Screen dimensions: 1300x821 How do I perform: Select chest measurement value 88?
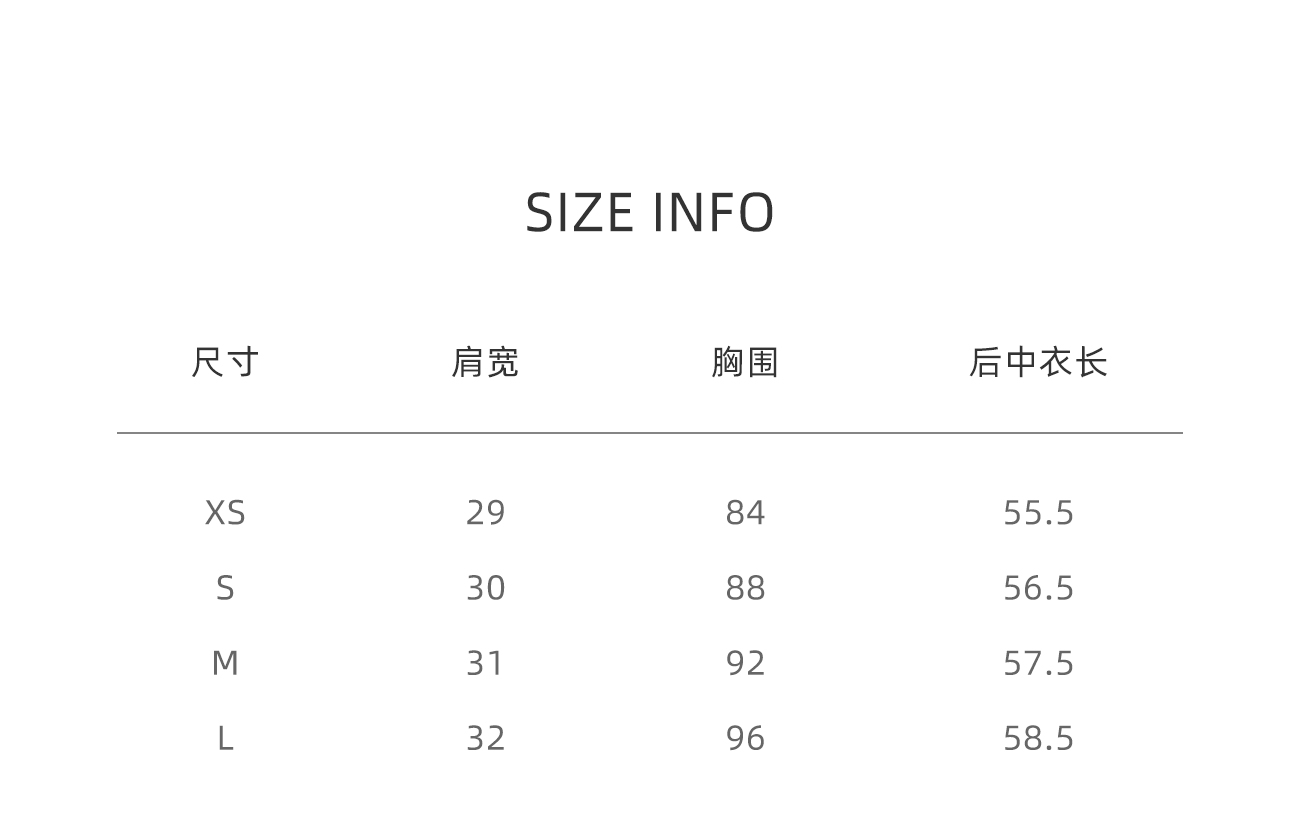tap(745, 588)
